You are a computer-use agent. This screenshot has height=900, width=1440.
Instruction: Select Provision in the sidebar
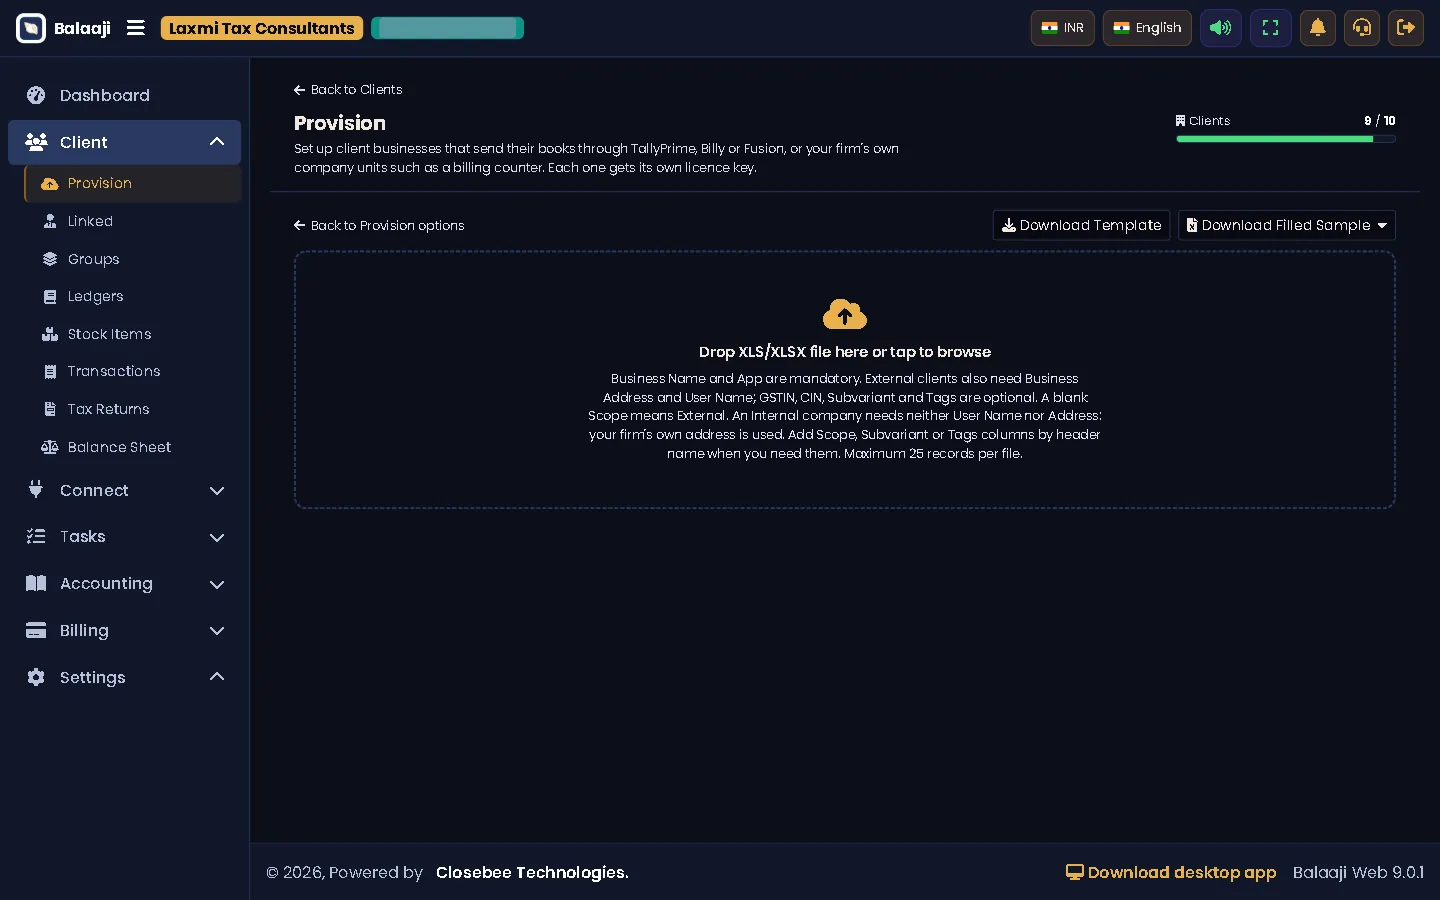click(x=133, y=184)
